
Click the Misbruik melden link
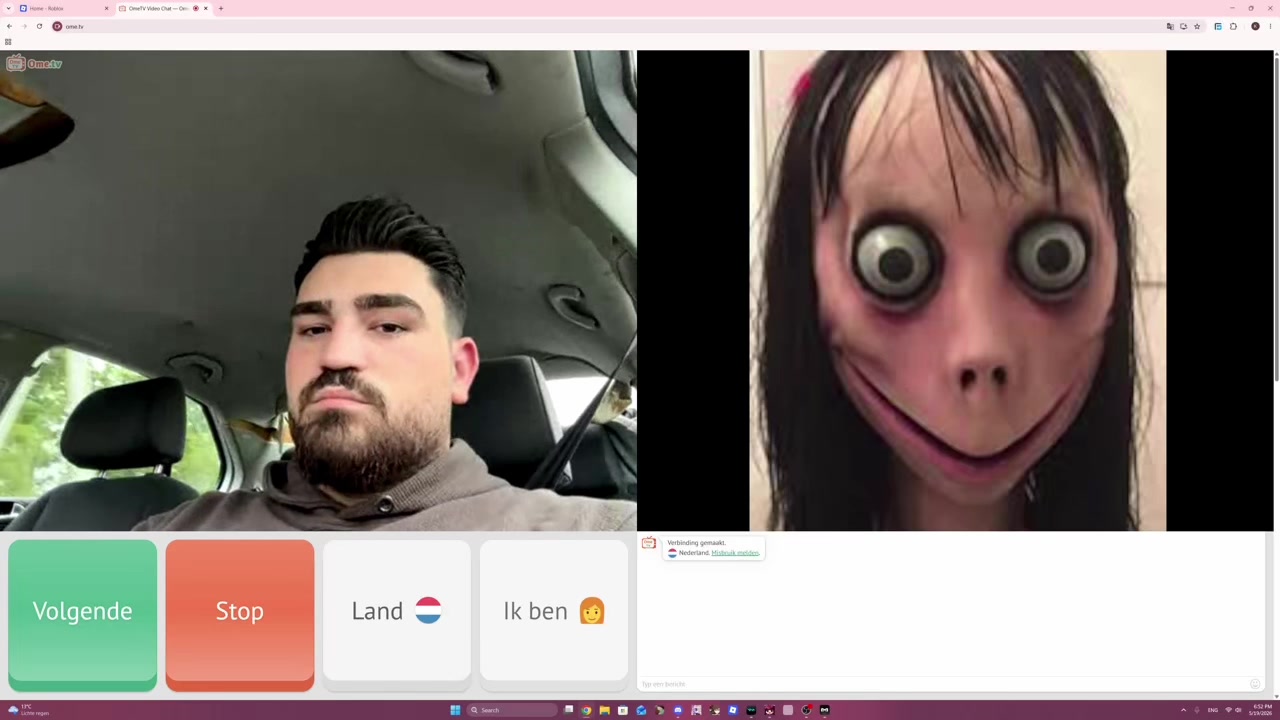(735, 553)
